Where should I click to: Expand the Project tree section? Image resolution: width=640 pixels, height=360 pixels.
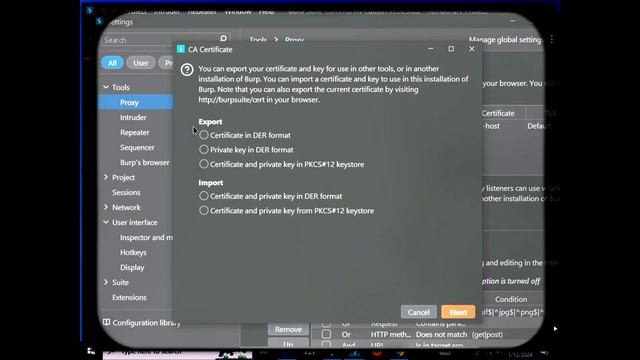106,178
